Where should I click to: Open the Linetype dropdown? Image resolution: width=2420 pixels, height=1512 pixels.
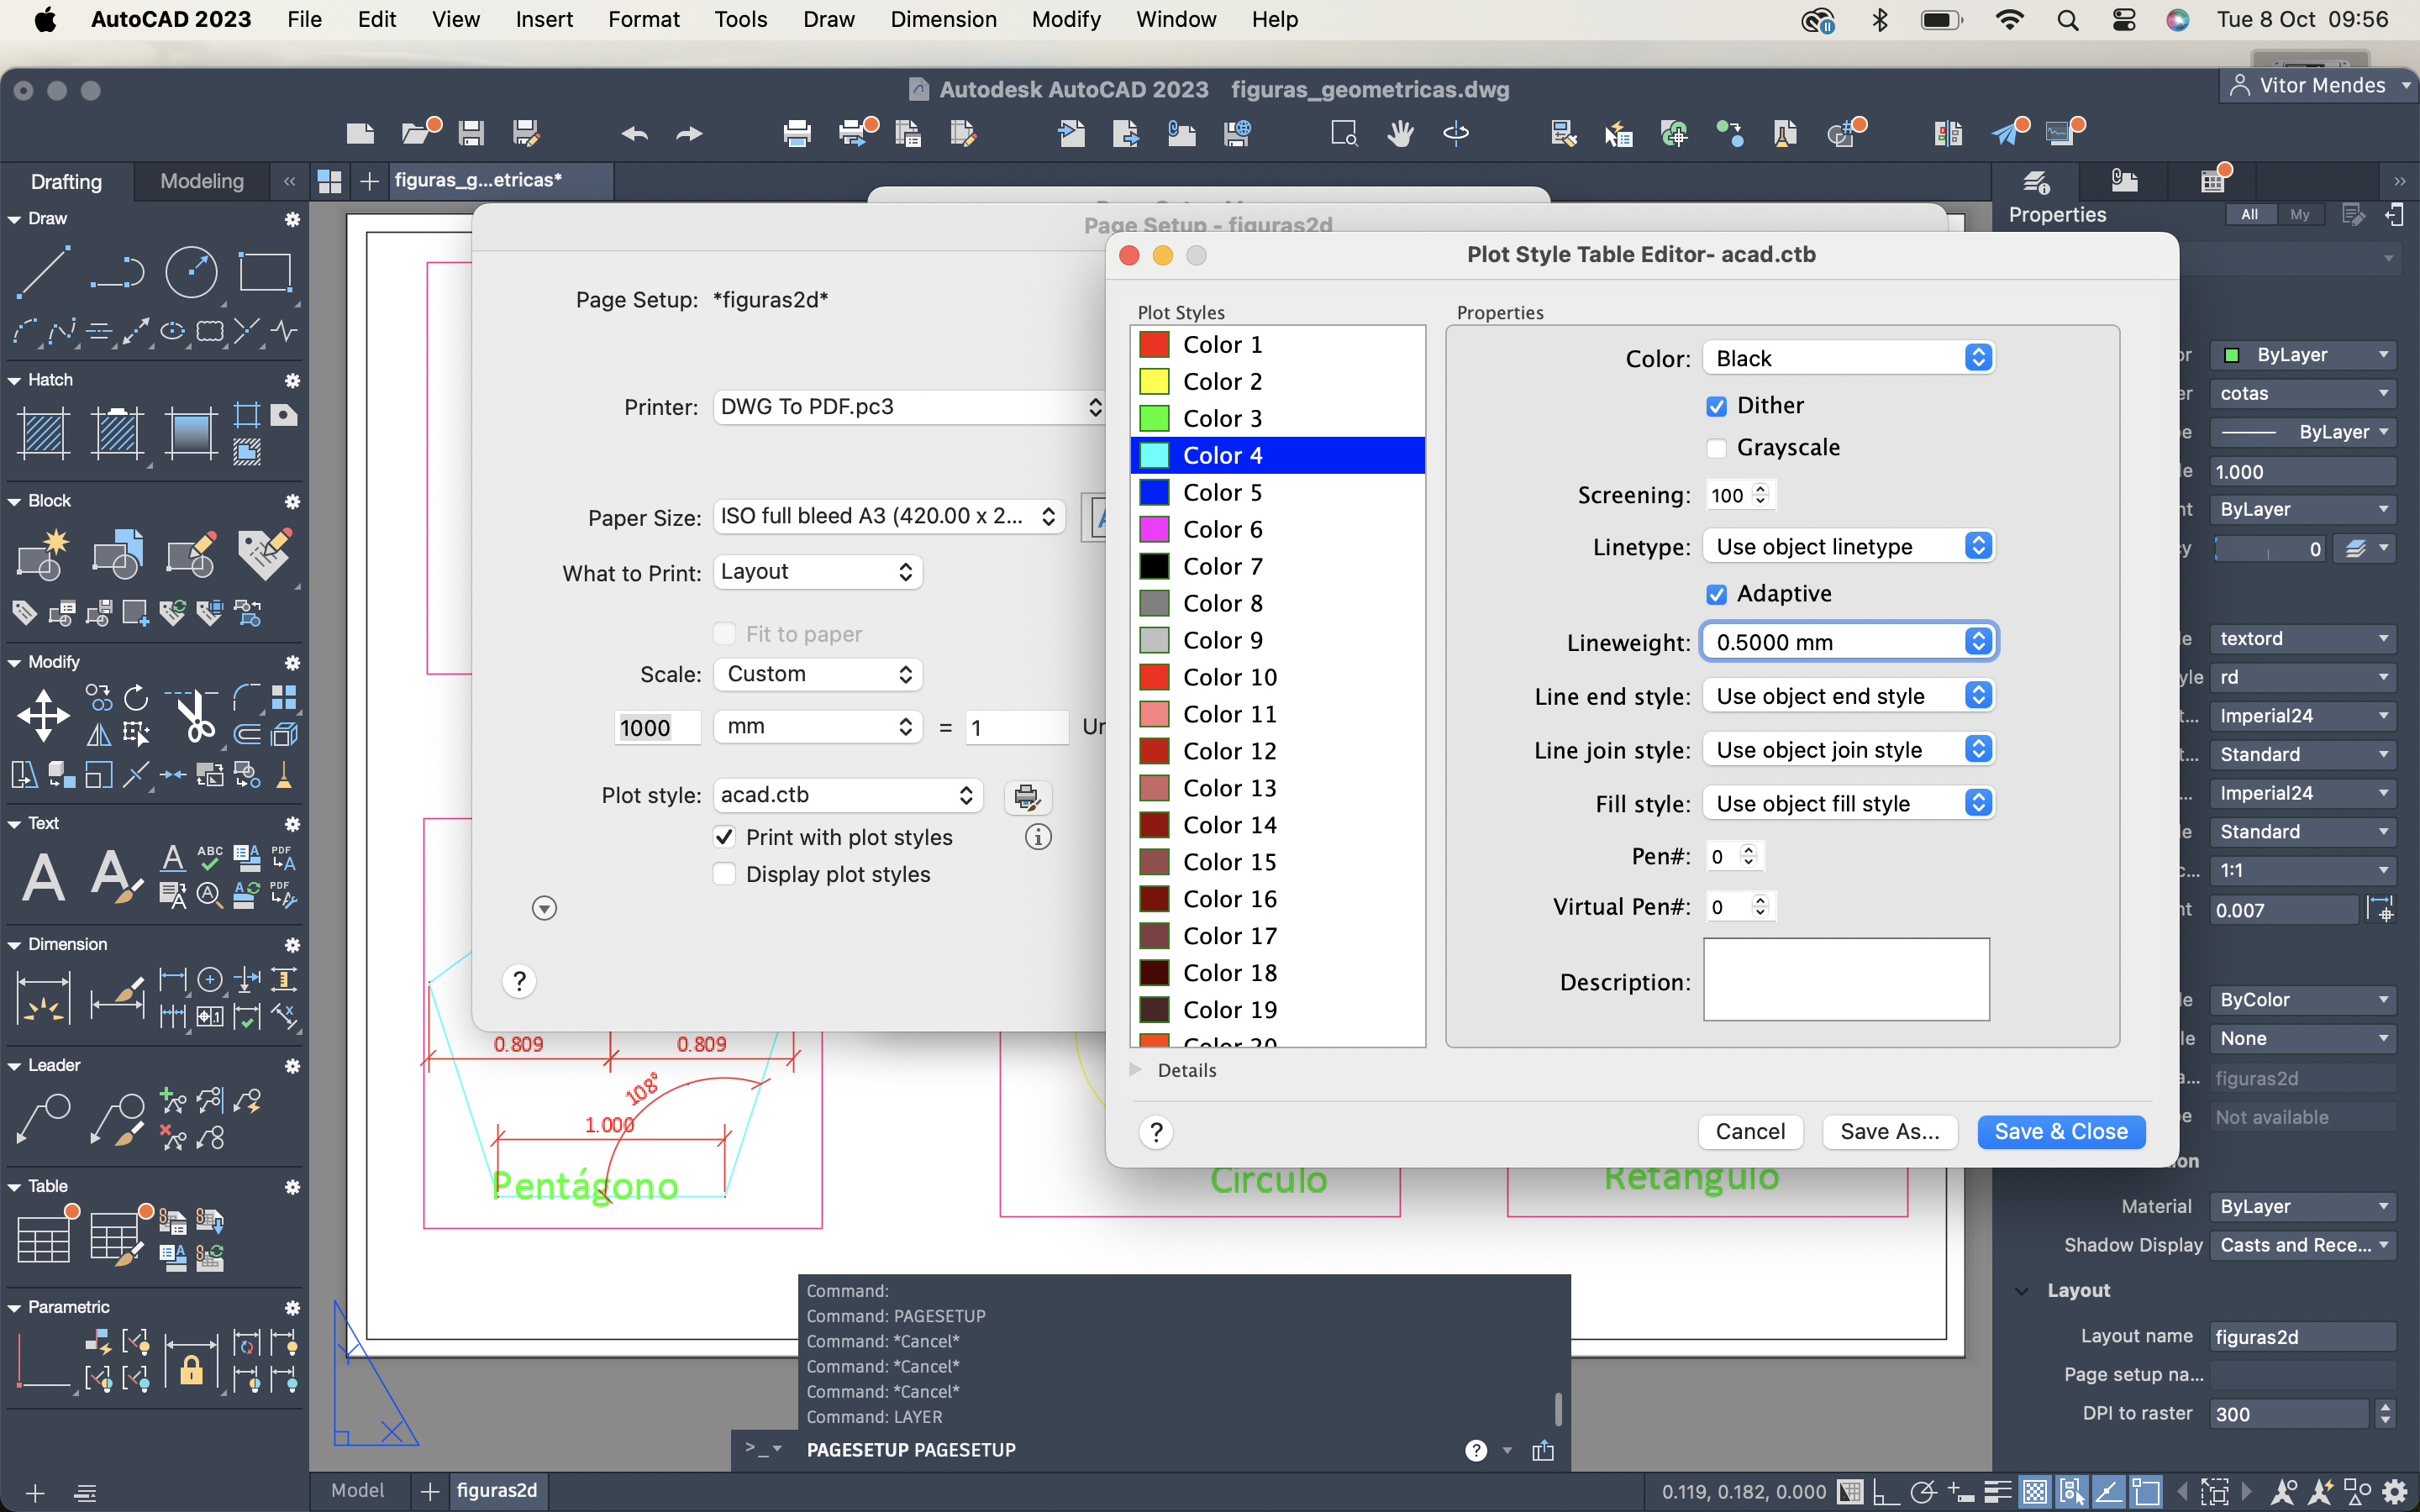coord(1849,546)
